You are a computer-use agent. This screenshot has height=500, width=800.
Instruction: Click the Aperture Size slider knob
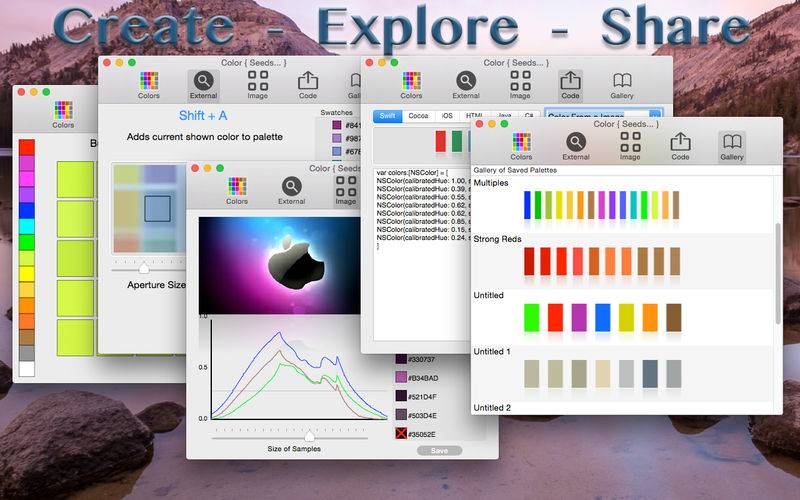pos(144,268)
